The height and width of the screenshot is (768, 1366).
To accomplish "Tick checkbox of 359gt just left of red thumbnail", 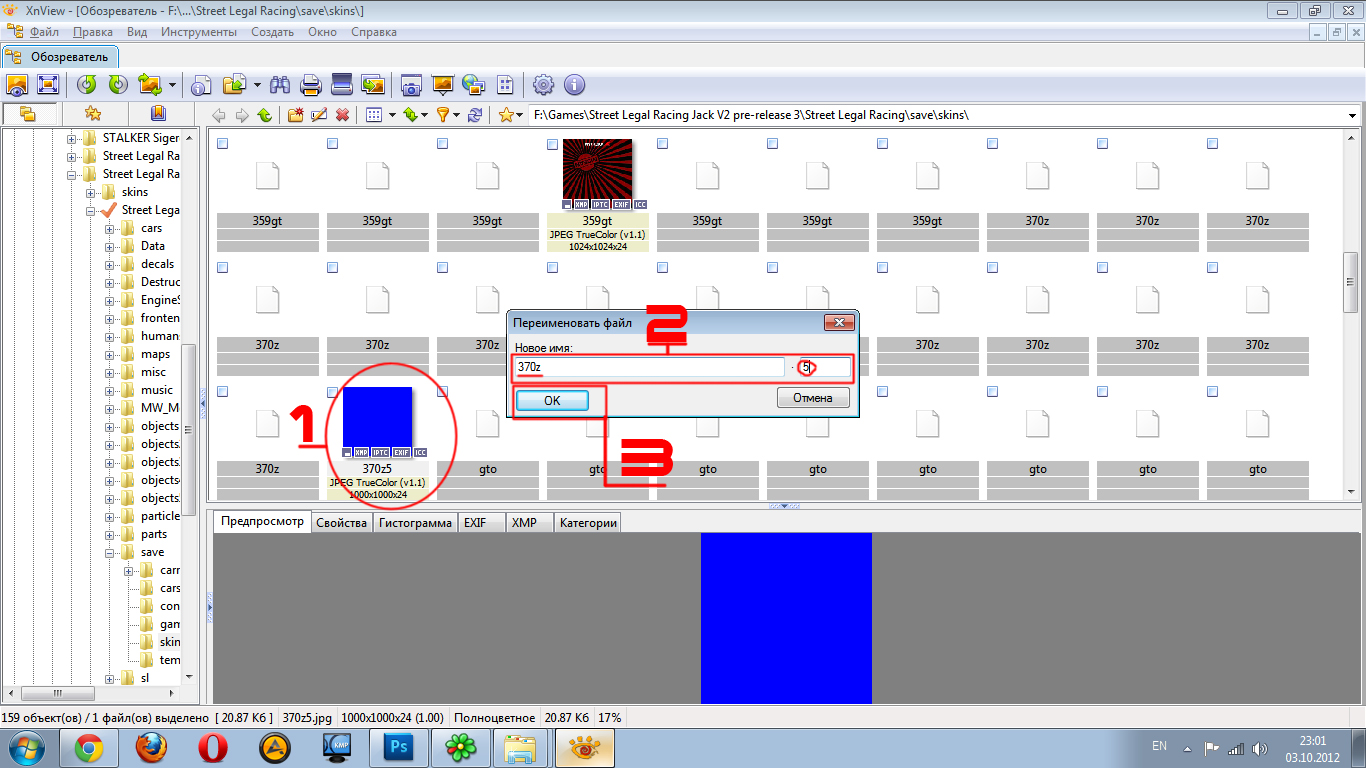I will tap(442, 144).
